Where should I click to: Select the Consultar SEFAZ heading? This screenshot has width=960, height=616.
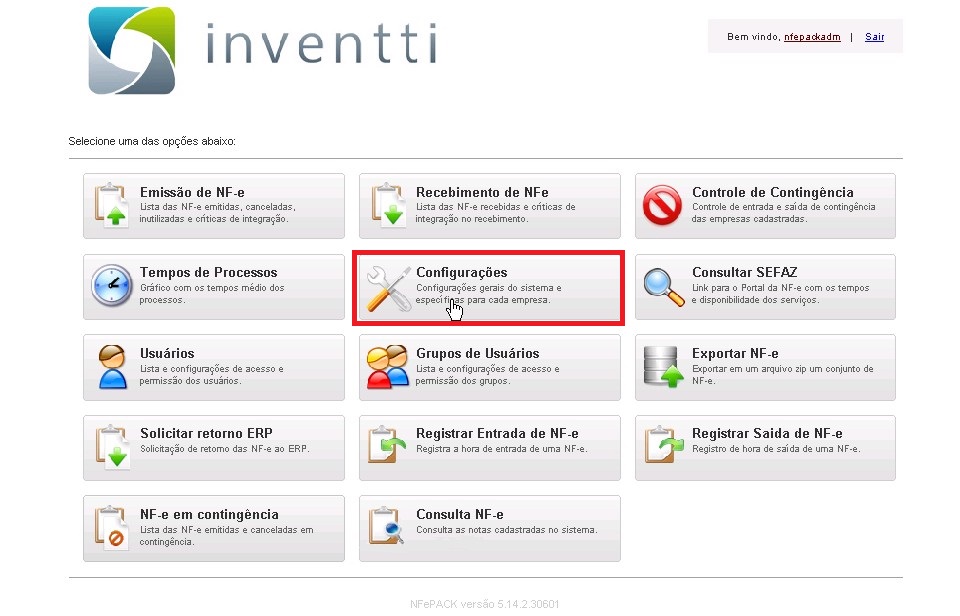point(744,273)
